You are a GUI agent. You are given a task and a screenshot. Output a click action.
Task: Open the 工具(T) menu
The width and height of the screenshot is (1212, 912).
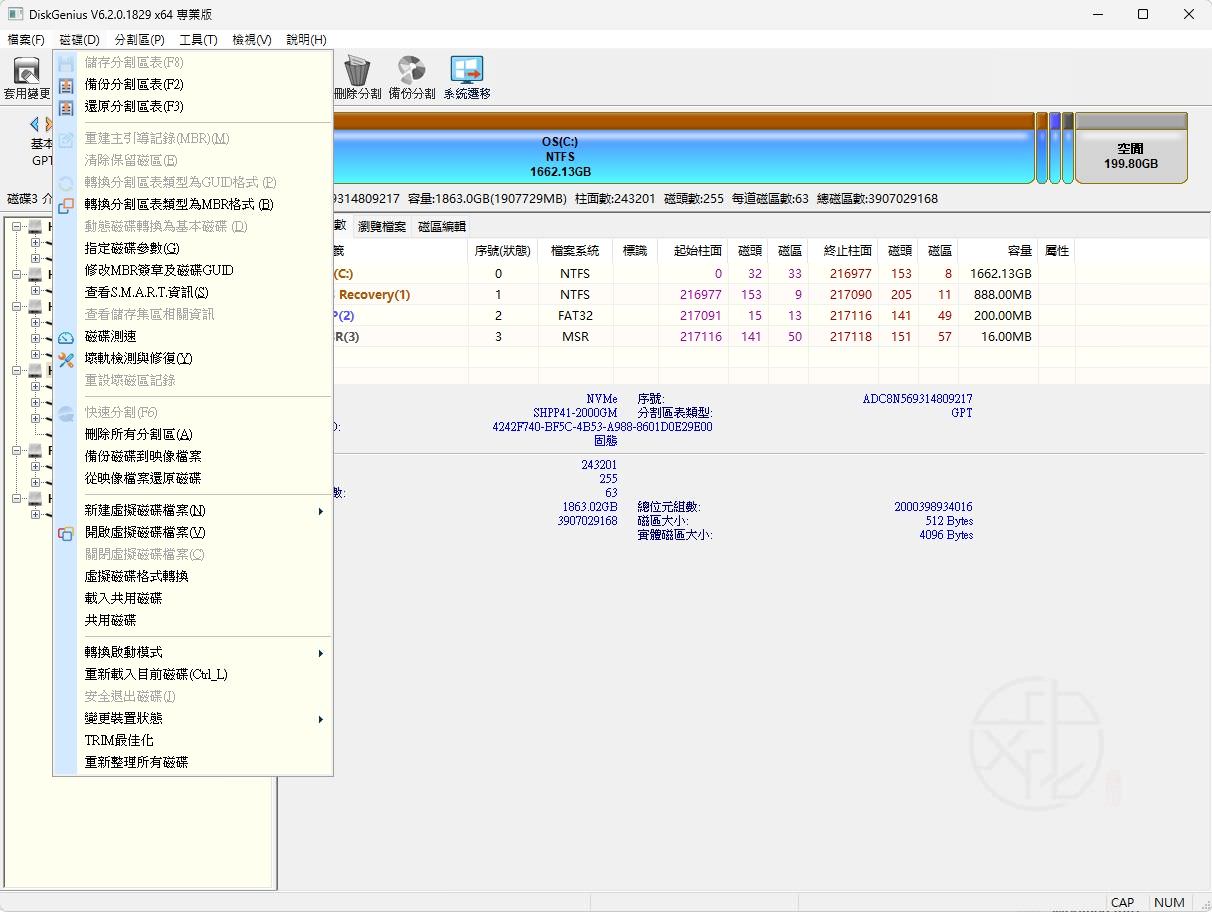coord(198,40)
